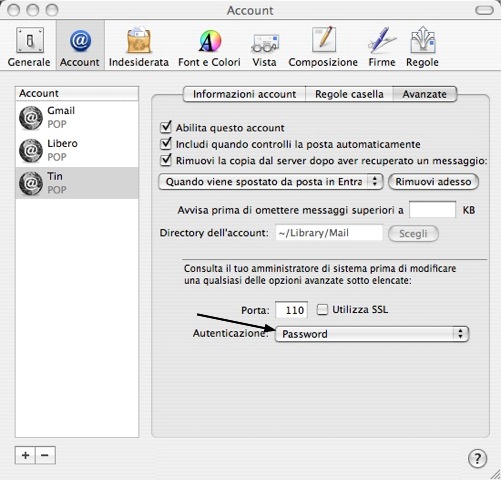Click the message size KB field

coord(432,210)
